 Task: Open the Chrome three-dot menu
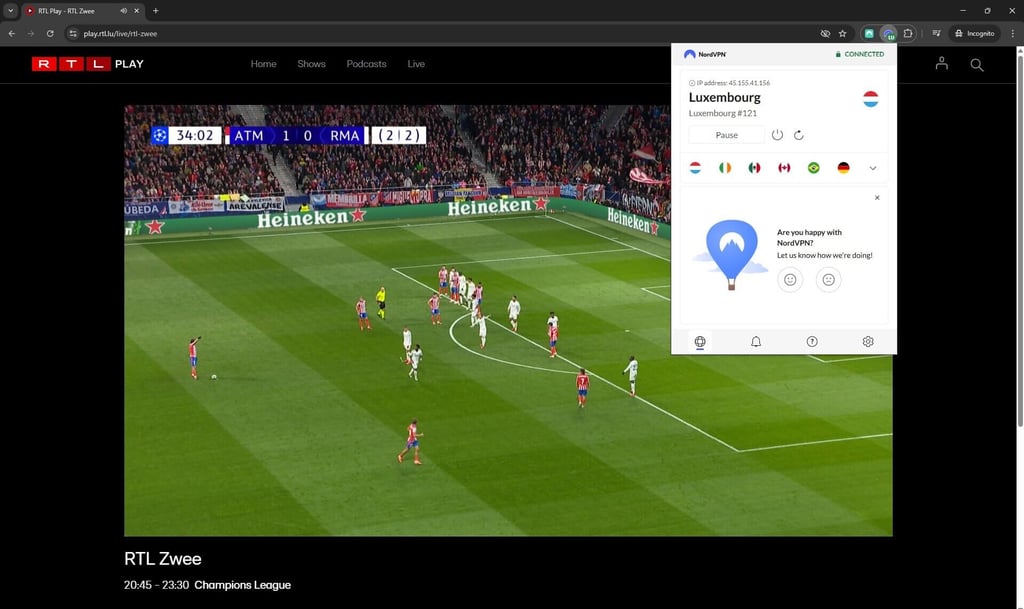coord(1013,33)
